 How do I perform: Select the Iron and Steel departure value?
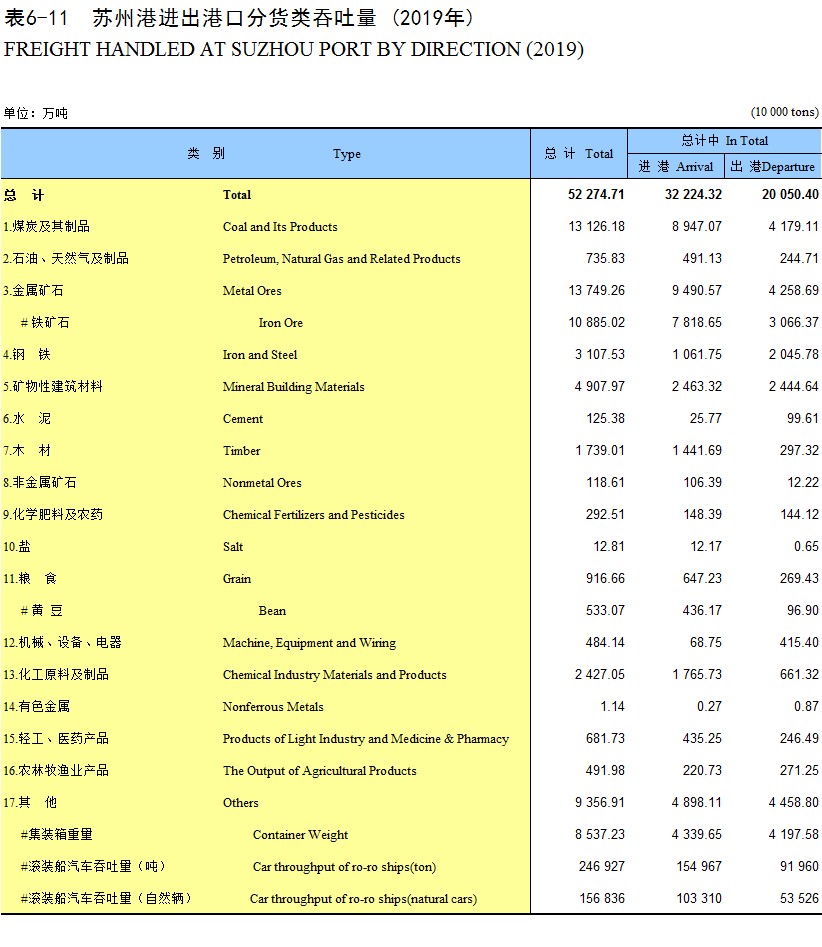pos(793,354)
